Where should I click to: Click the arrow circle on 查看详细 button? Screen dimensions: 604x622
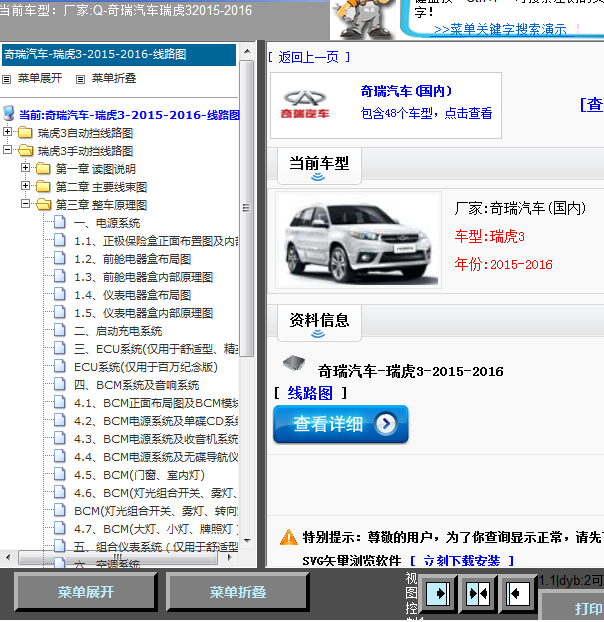point(386,424)
